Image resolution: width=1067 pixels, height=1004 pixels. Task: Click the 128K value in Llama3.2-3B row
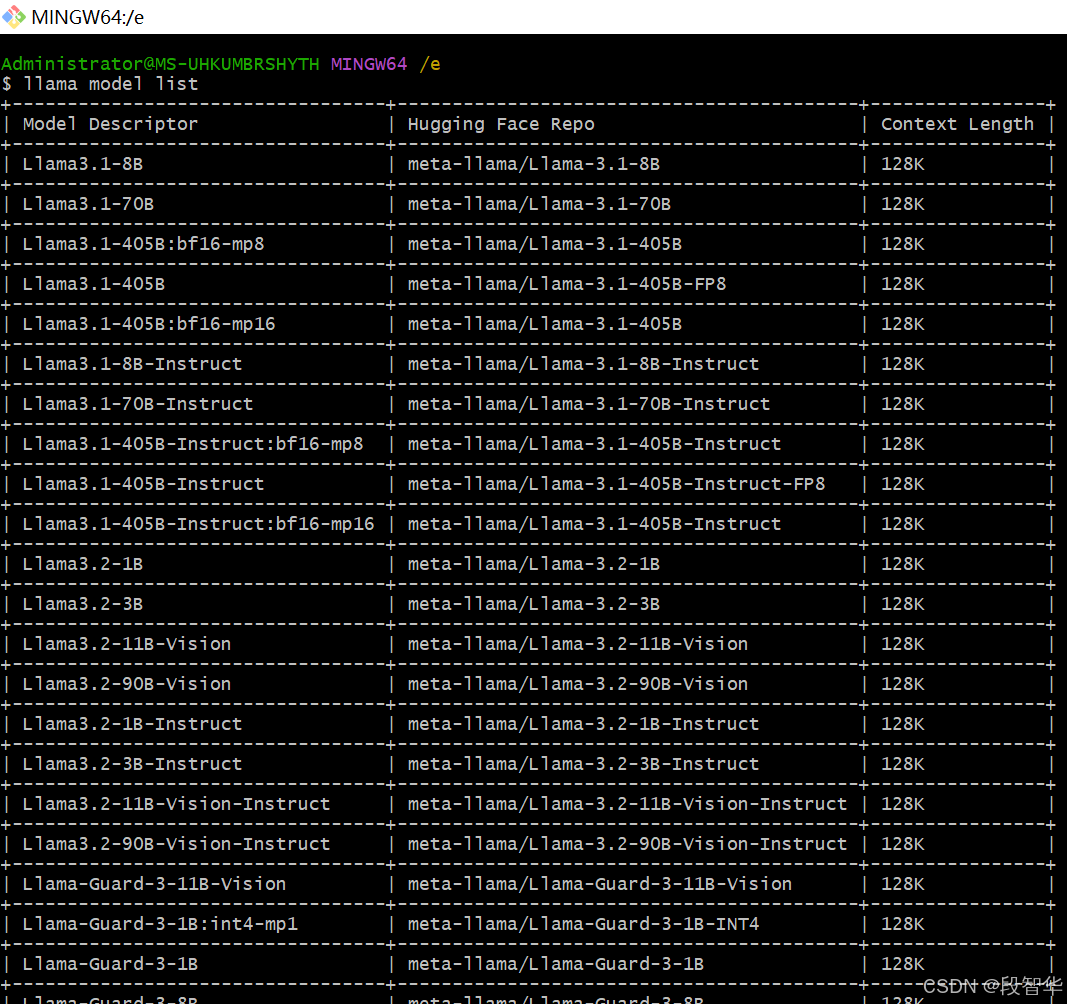coord(902,604)
